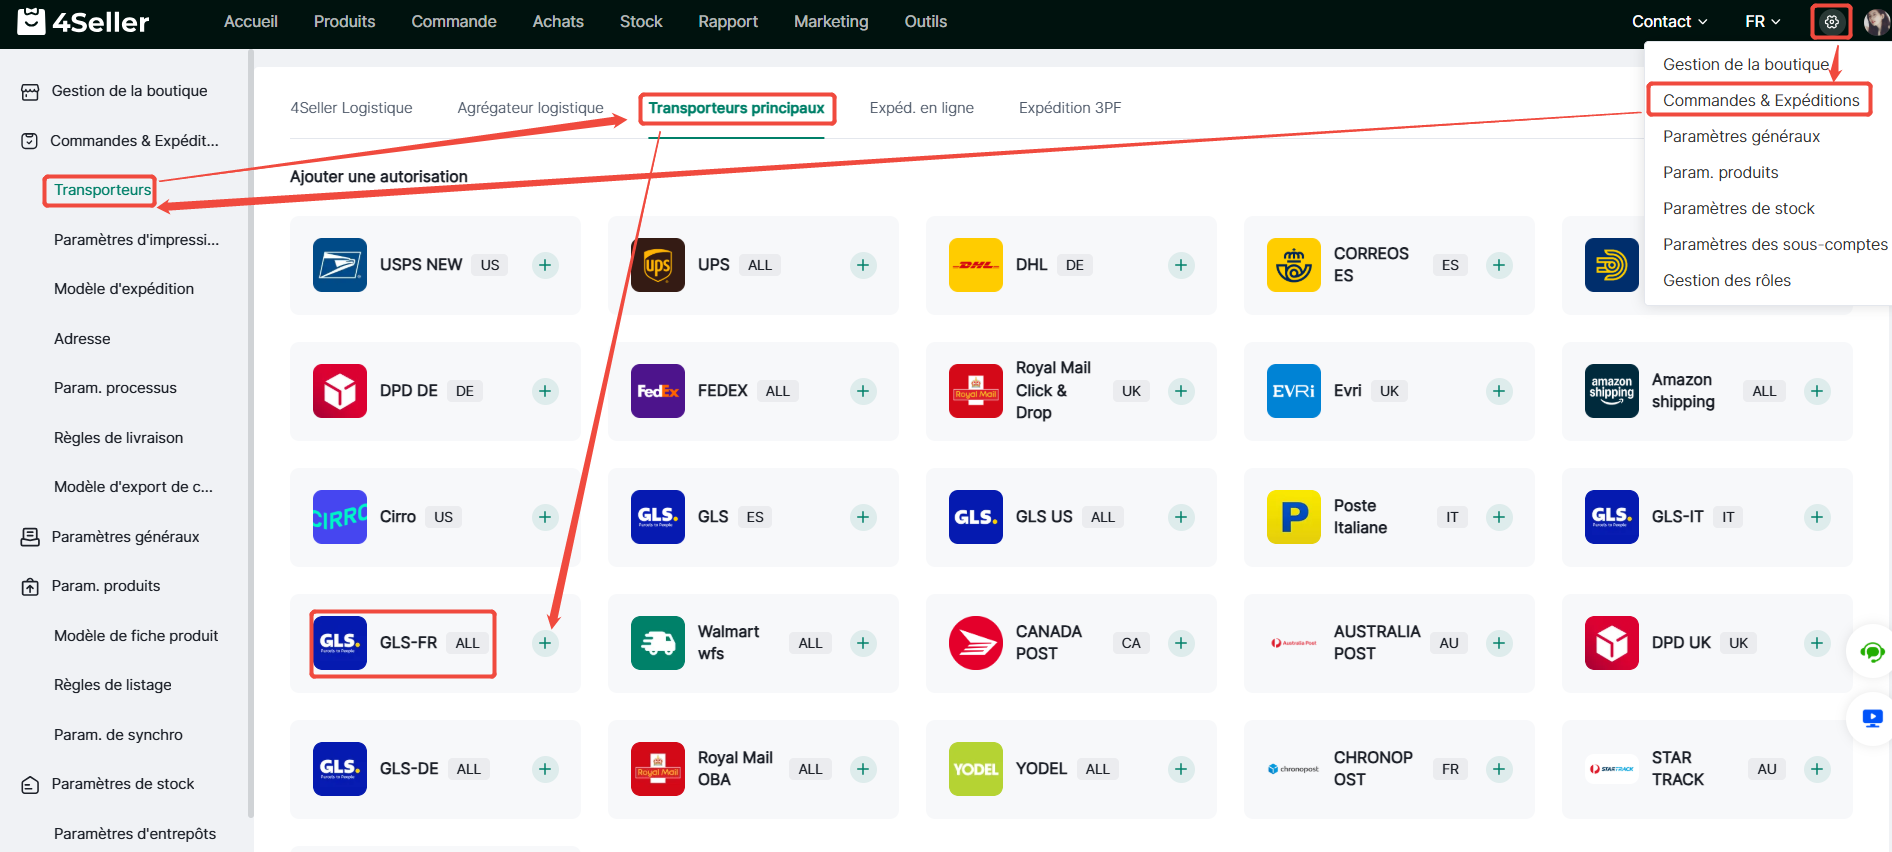The height and width of the screenshot is (852, 1892).
Task: Open Adresse sidebar item
Action: click(x=82, y=339)
